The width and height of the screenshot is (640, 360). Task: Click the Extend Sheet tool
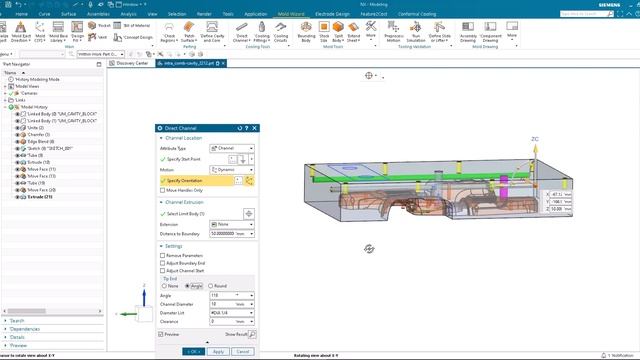(x=353, y=32)
